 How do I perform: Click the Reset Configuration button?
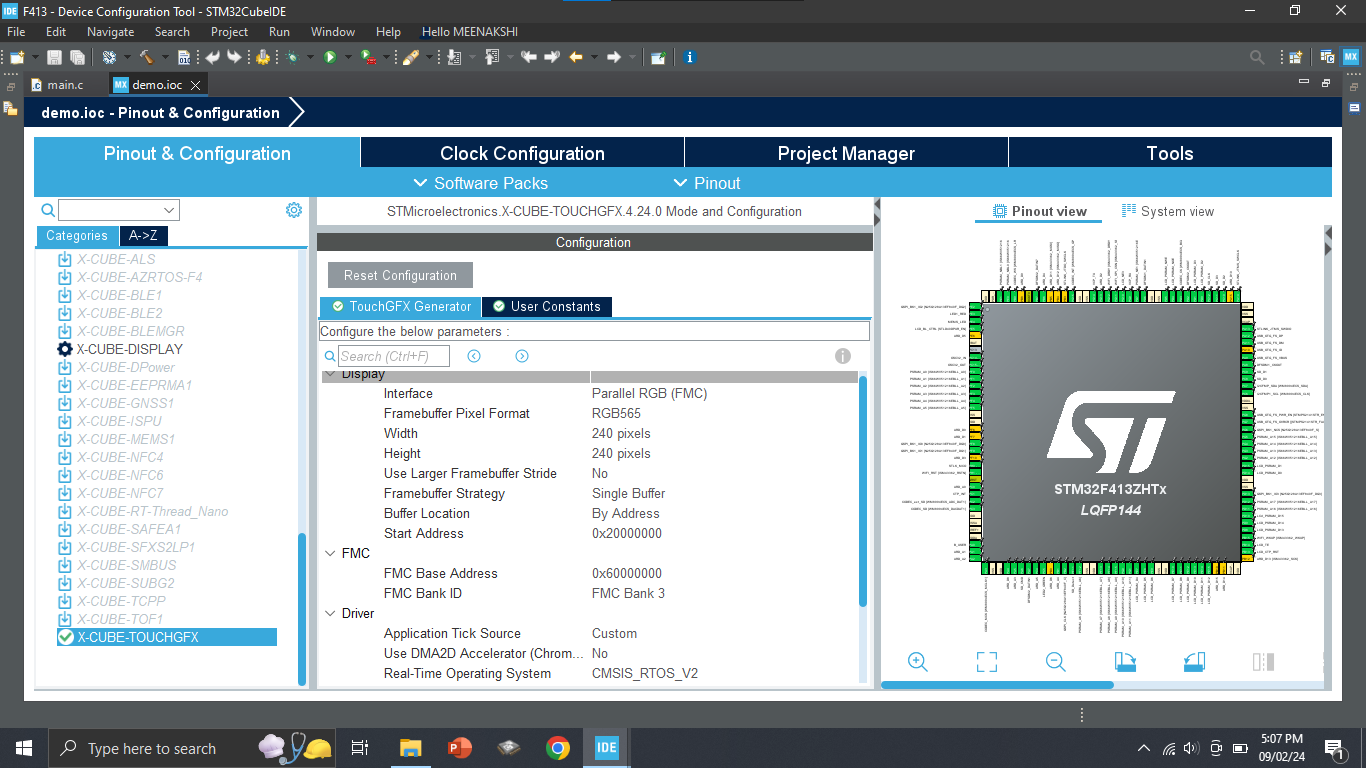coord(399,274)
